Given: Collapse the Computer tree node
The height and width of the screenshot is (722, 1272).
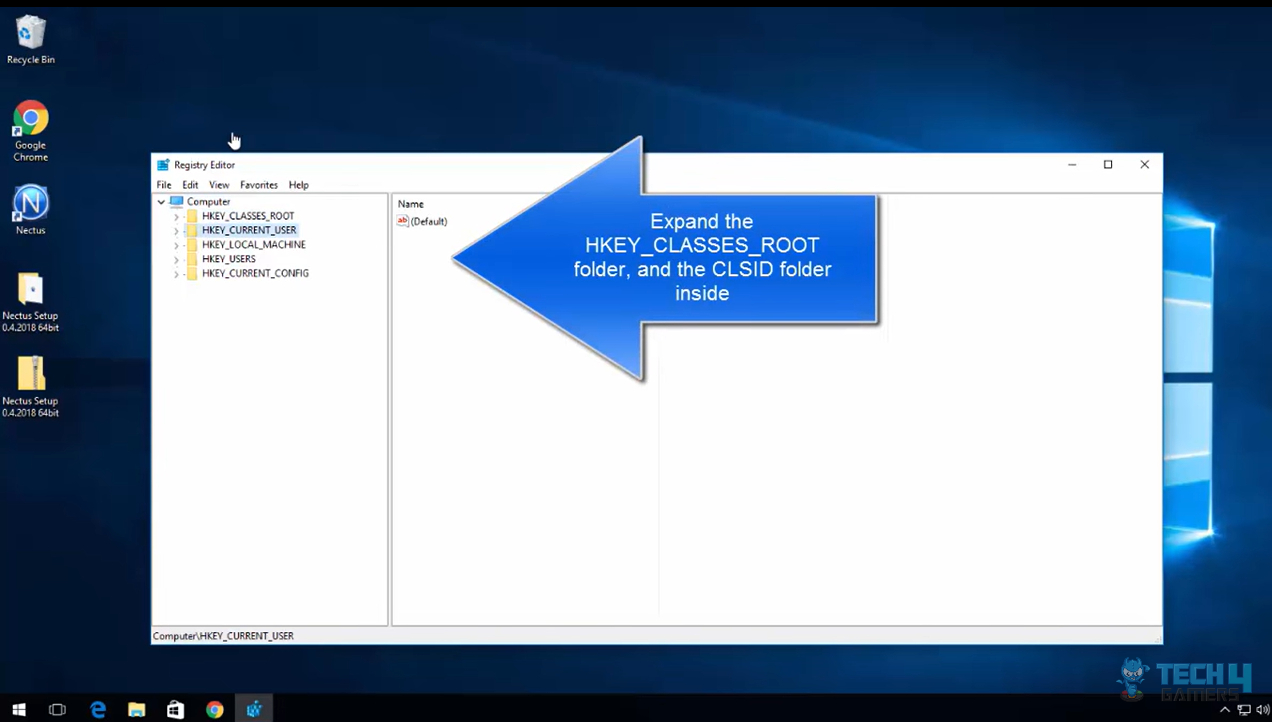Looking at the screenshot, I should click(160, 201).
